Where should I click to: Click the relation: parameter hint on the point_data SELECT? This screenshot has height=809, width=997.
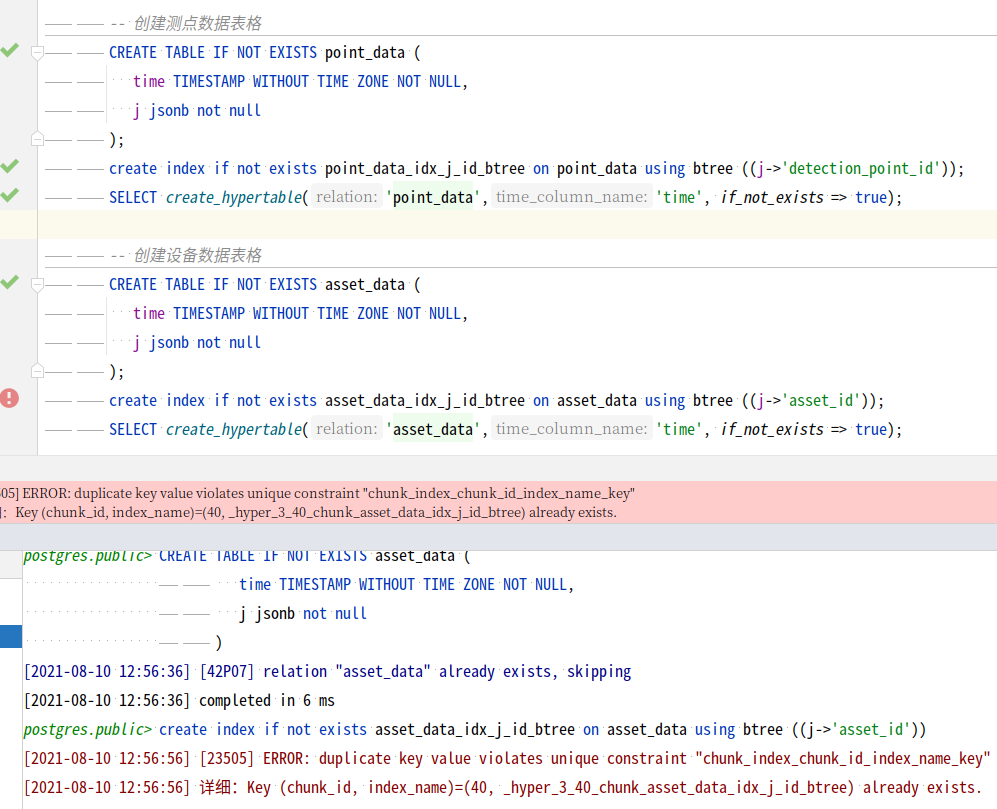(x=345, y=197)
